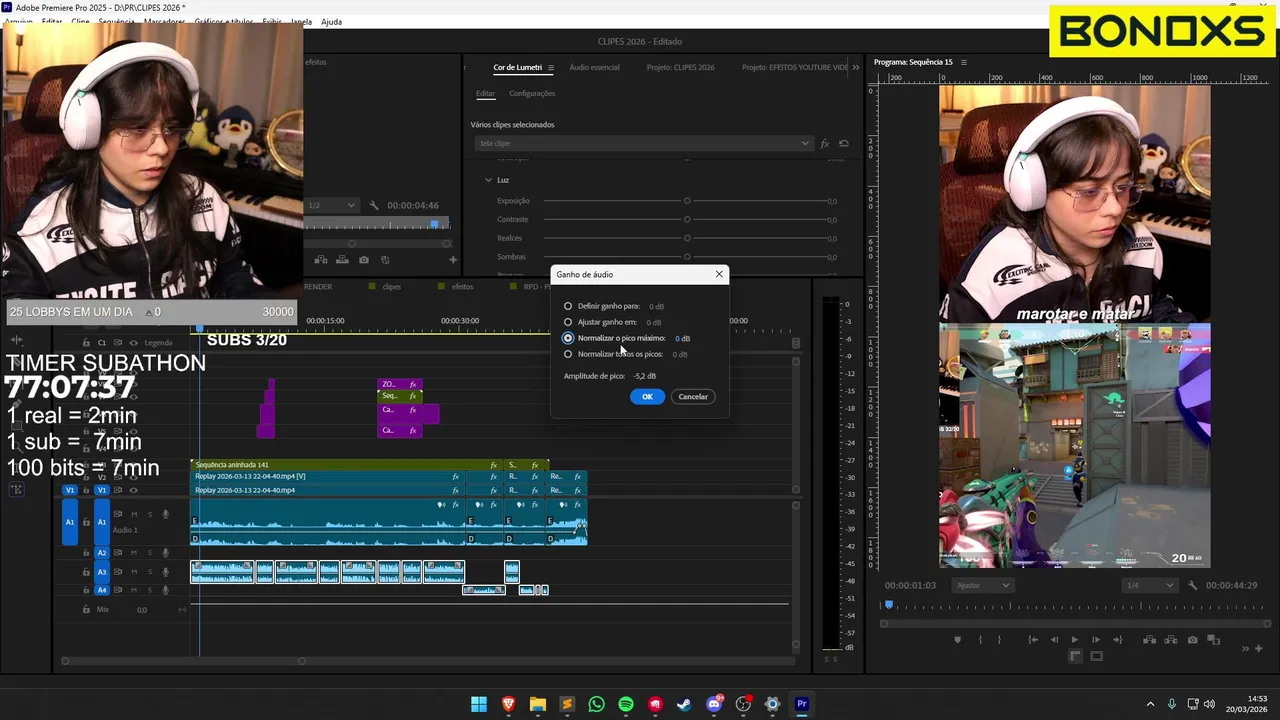
Task: Open WhatsApp from taskbar
Action: (596, 704)
